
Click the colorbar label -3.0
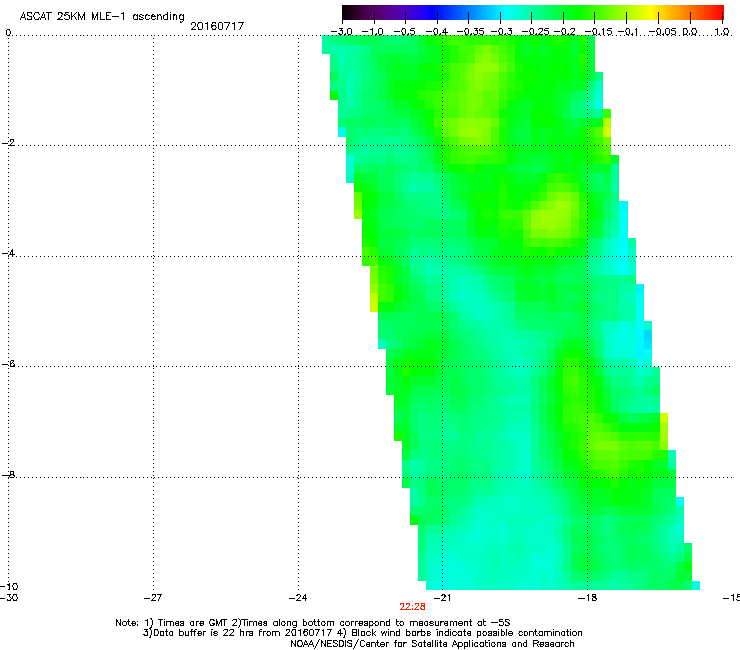coord(341,32)
